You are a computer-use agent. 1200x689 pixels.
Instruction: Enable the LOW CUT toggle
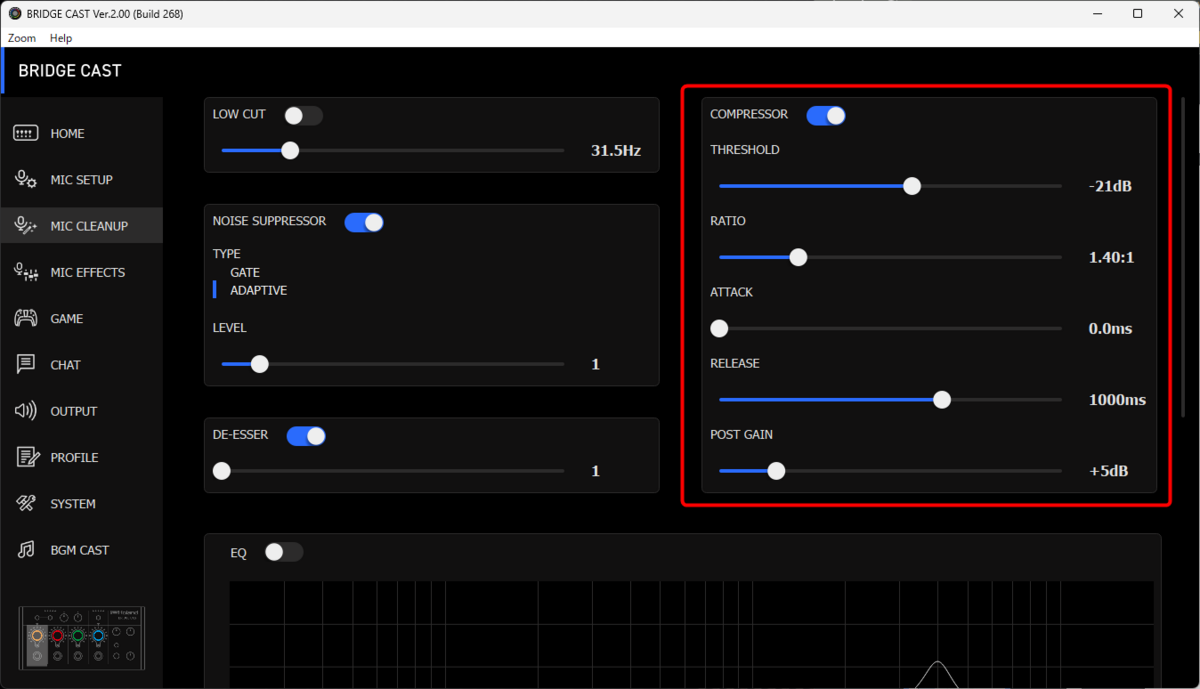(x=303, y=116)
